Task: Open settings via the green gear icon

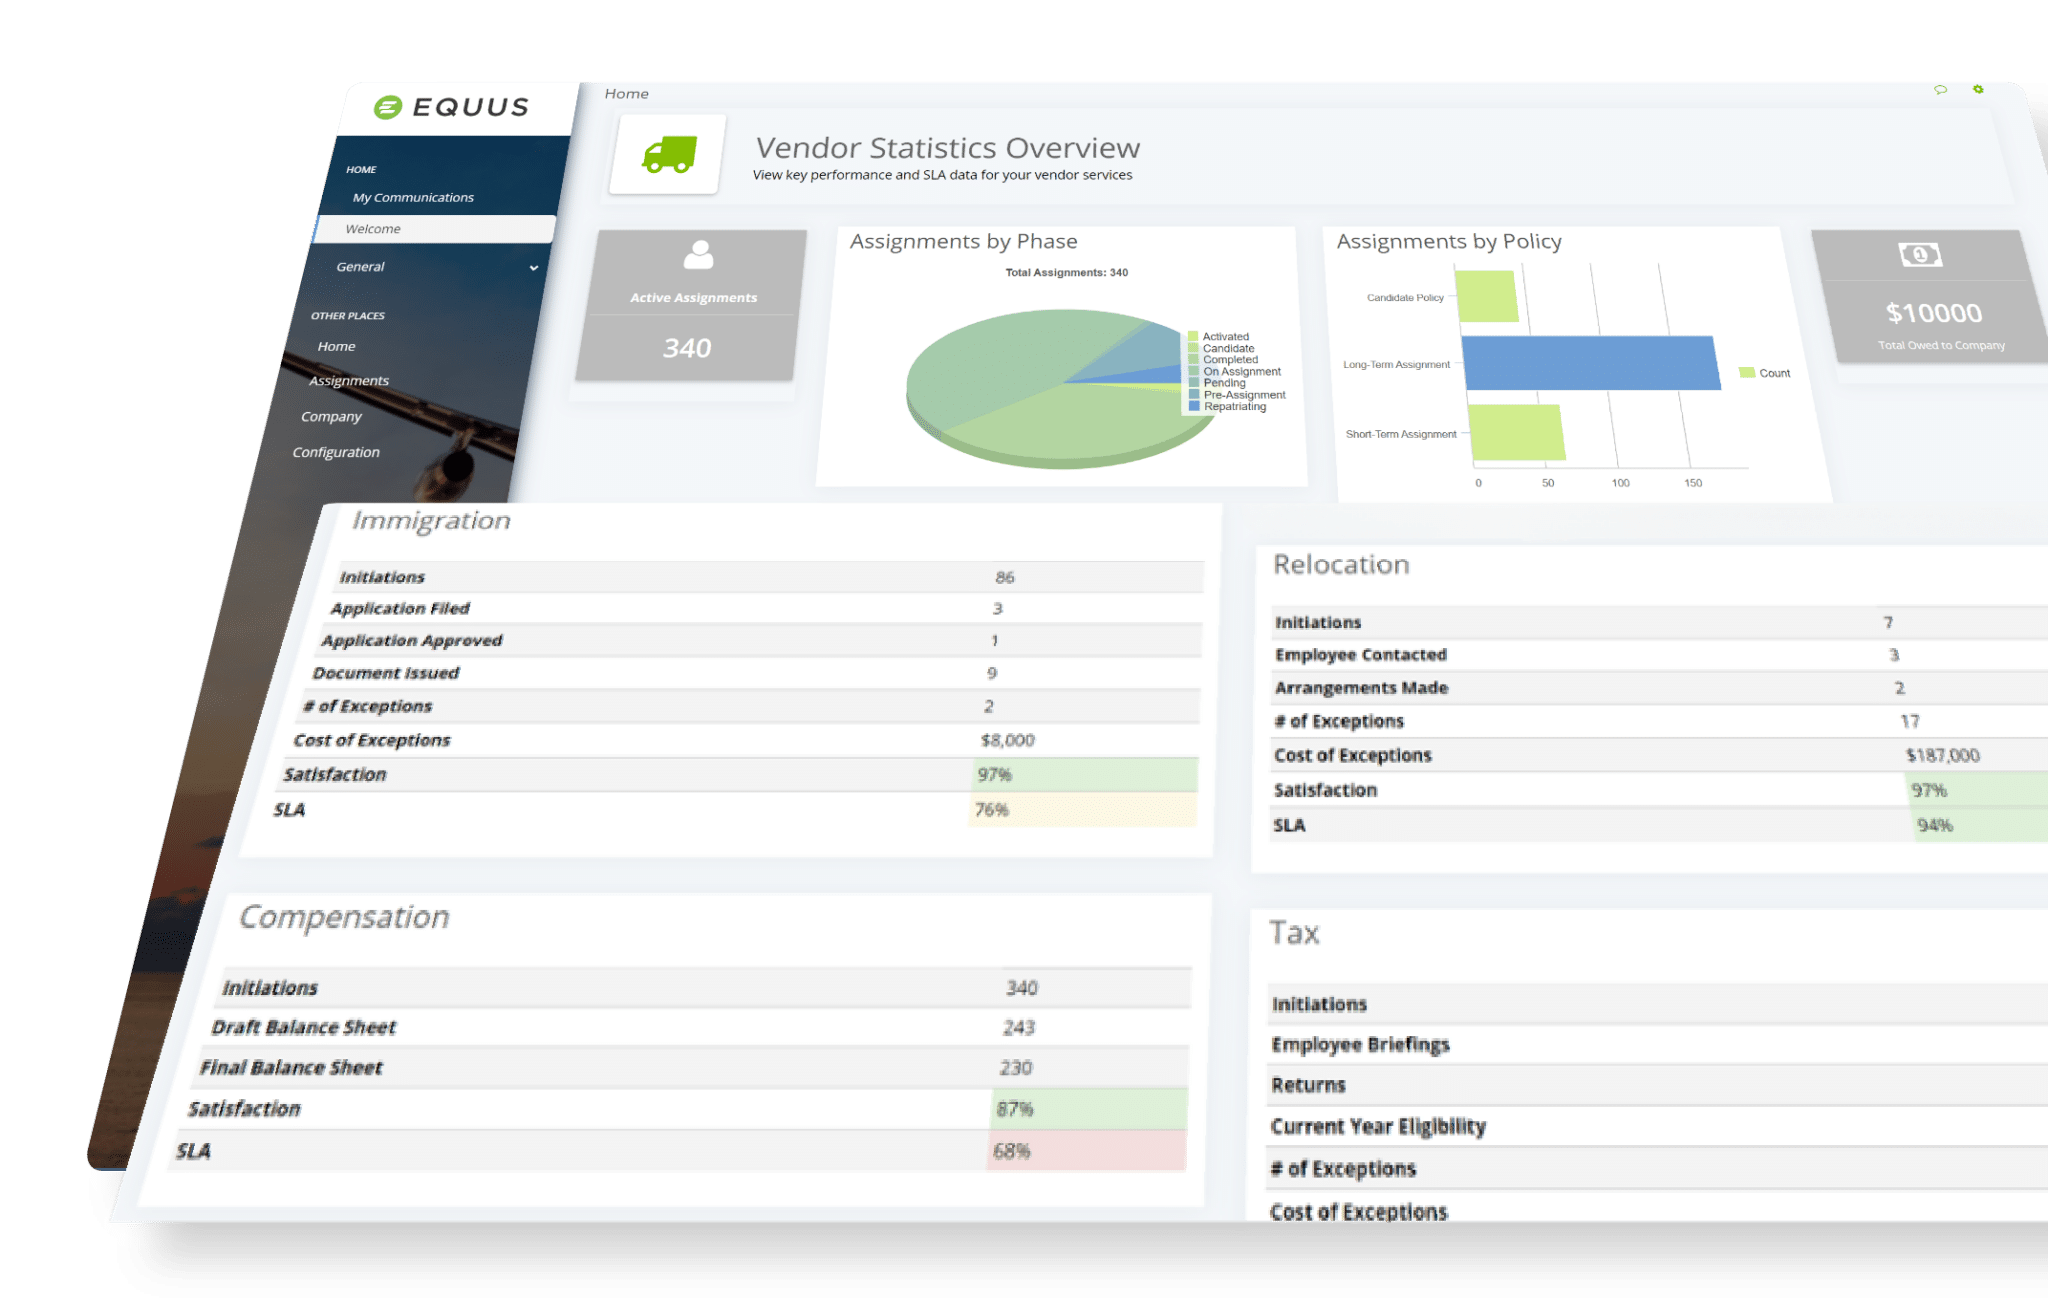Action: (1977, 90)
